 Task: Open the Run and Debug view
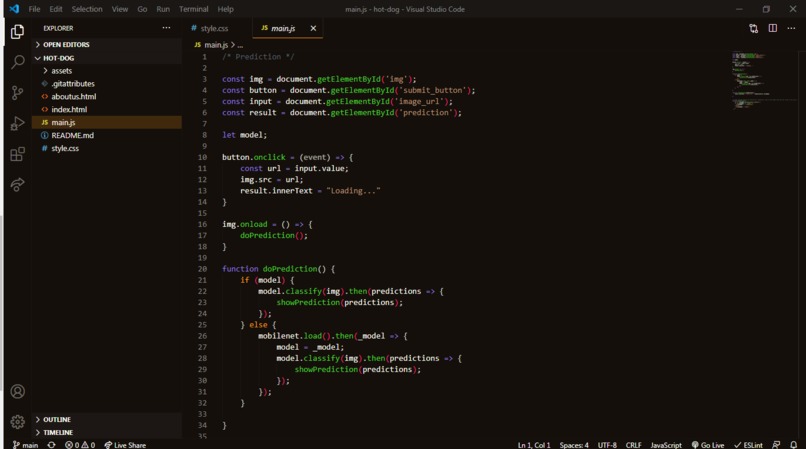(x=17, y=123)
